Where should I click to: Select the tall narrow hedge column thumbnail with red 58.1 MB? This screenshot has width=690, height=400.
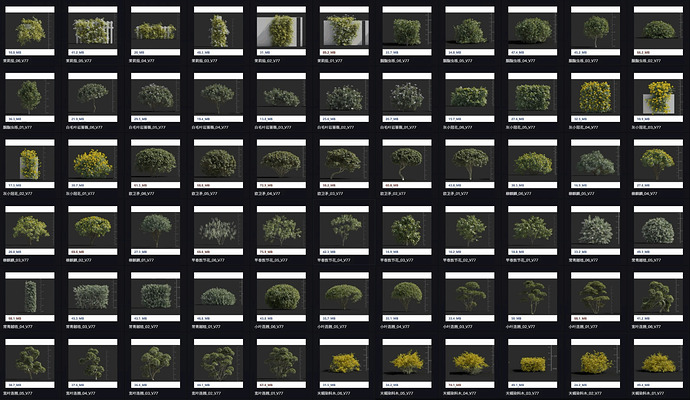tap(30, 297)
